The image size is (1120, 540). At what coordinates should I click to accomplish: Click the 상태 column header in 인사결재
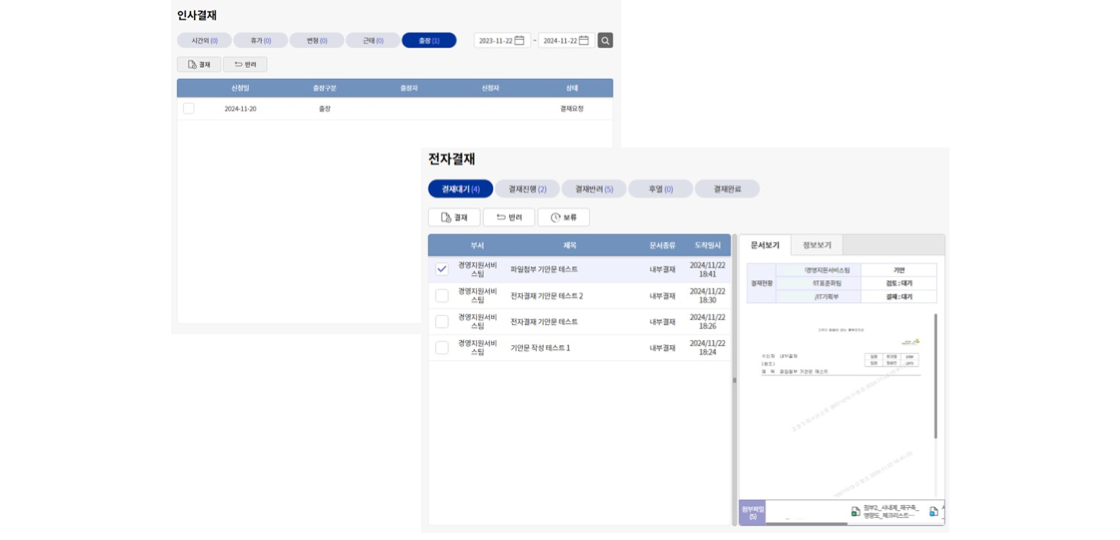572,88
